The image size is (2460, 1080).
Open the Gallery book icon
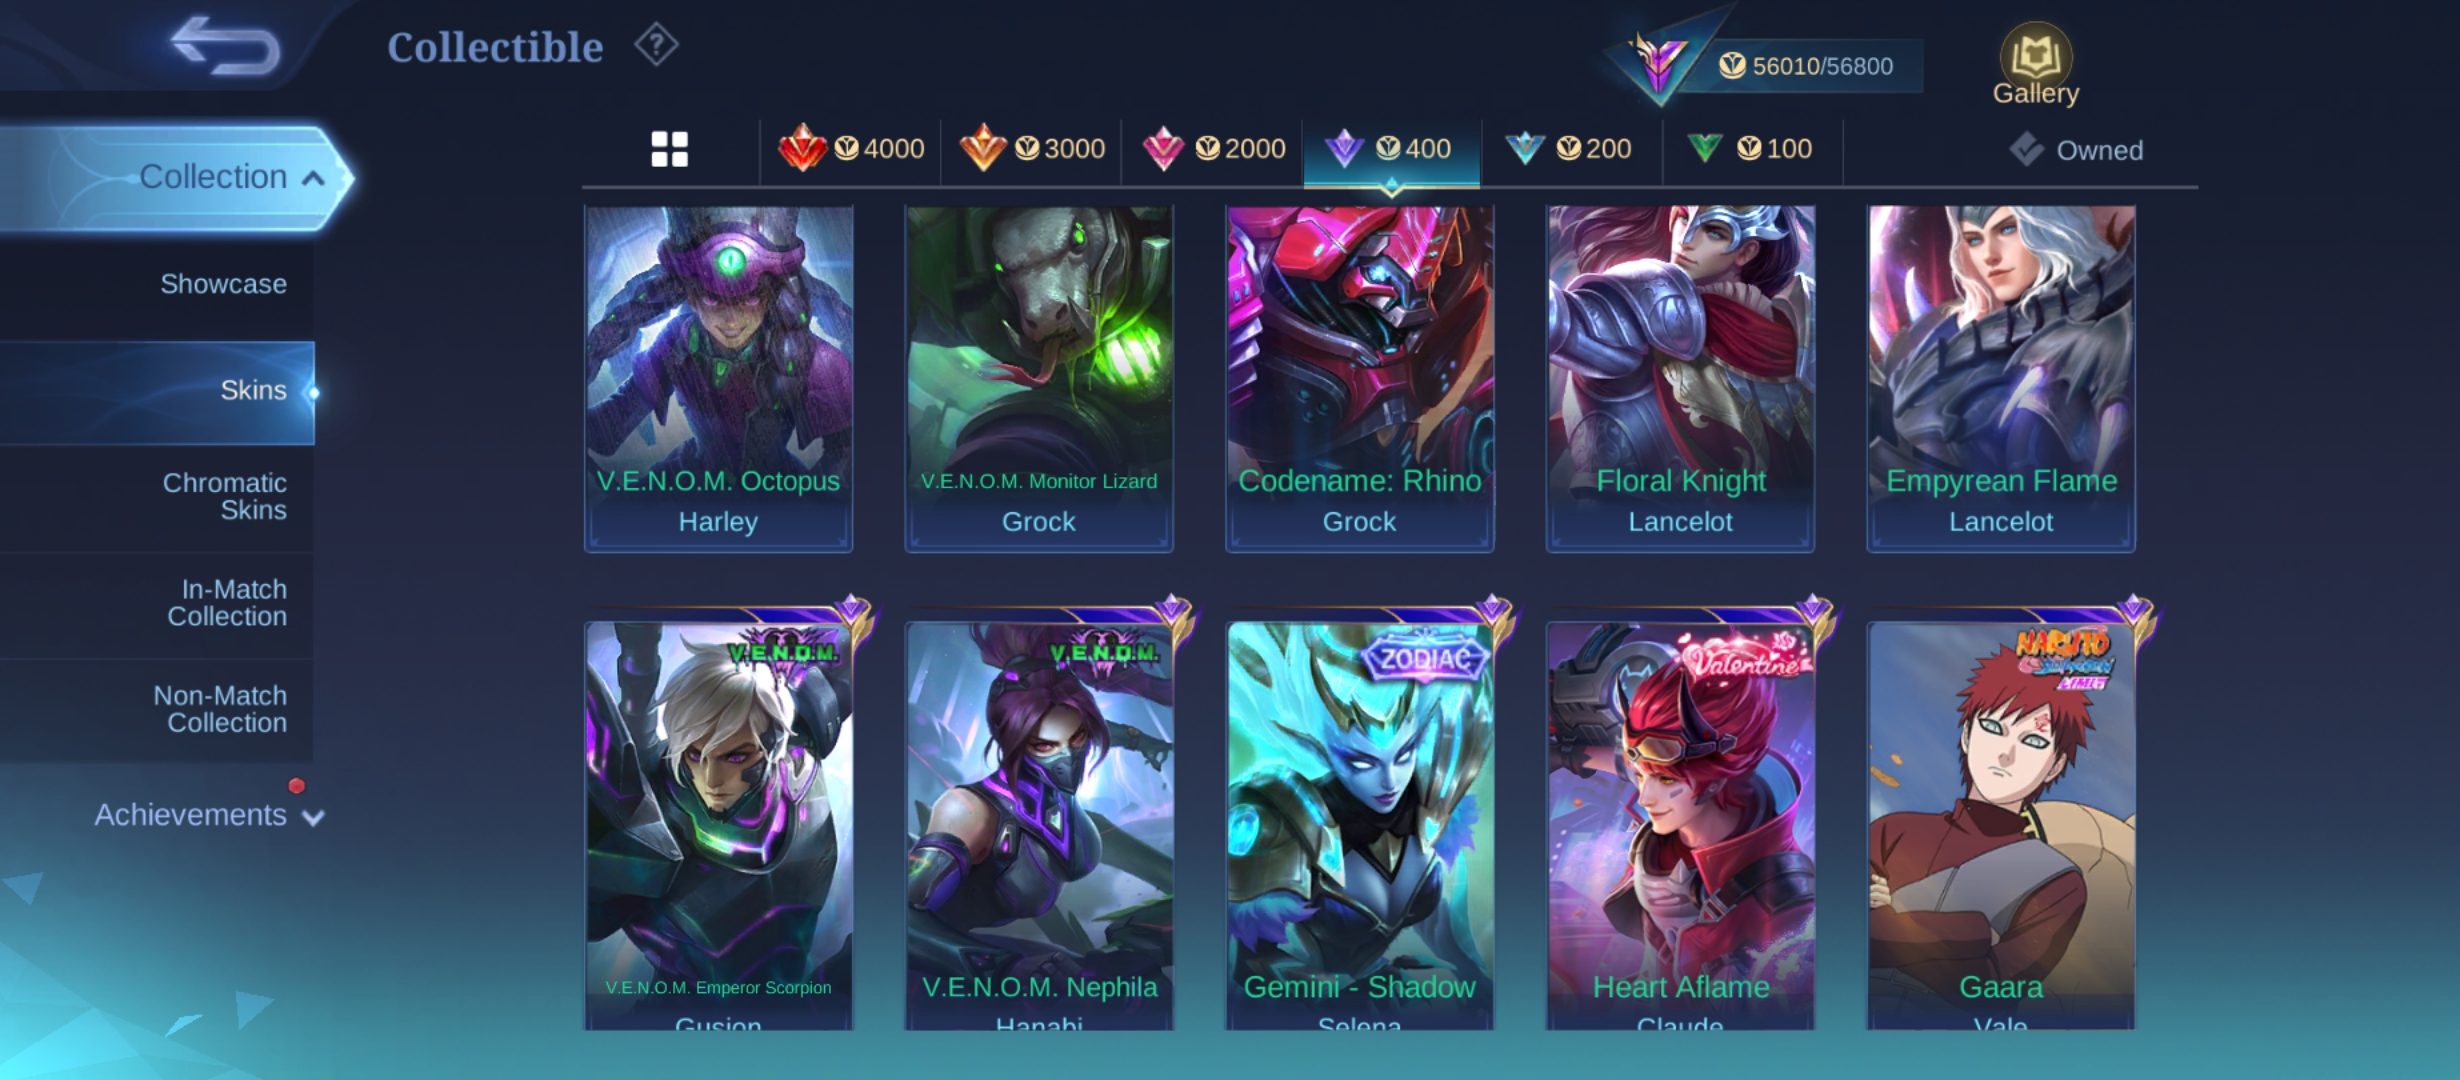[2035, 64]
